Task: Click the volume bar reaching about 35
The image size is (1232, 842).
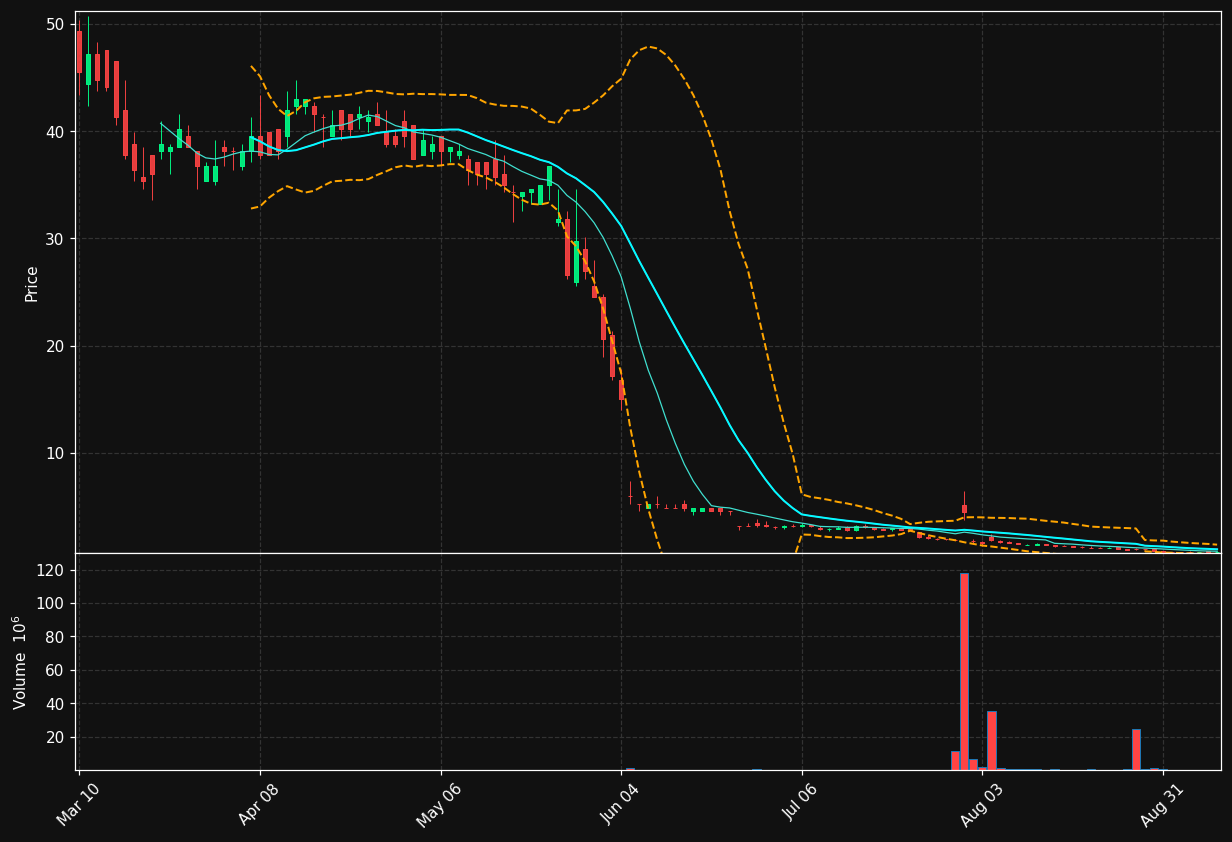Action: click(x=991, y=740)
